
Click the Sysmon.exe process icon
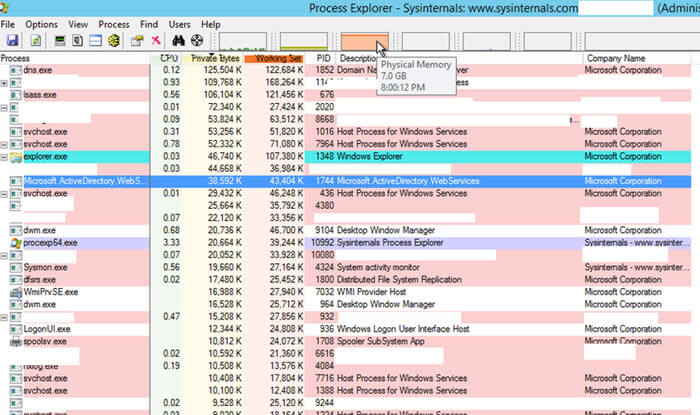[x=16, y=267]
